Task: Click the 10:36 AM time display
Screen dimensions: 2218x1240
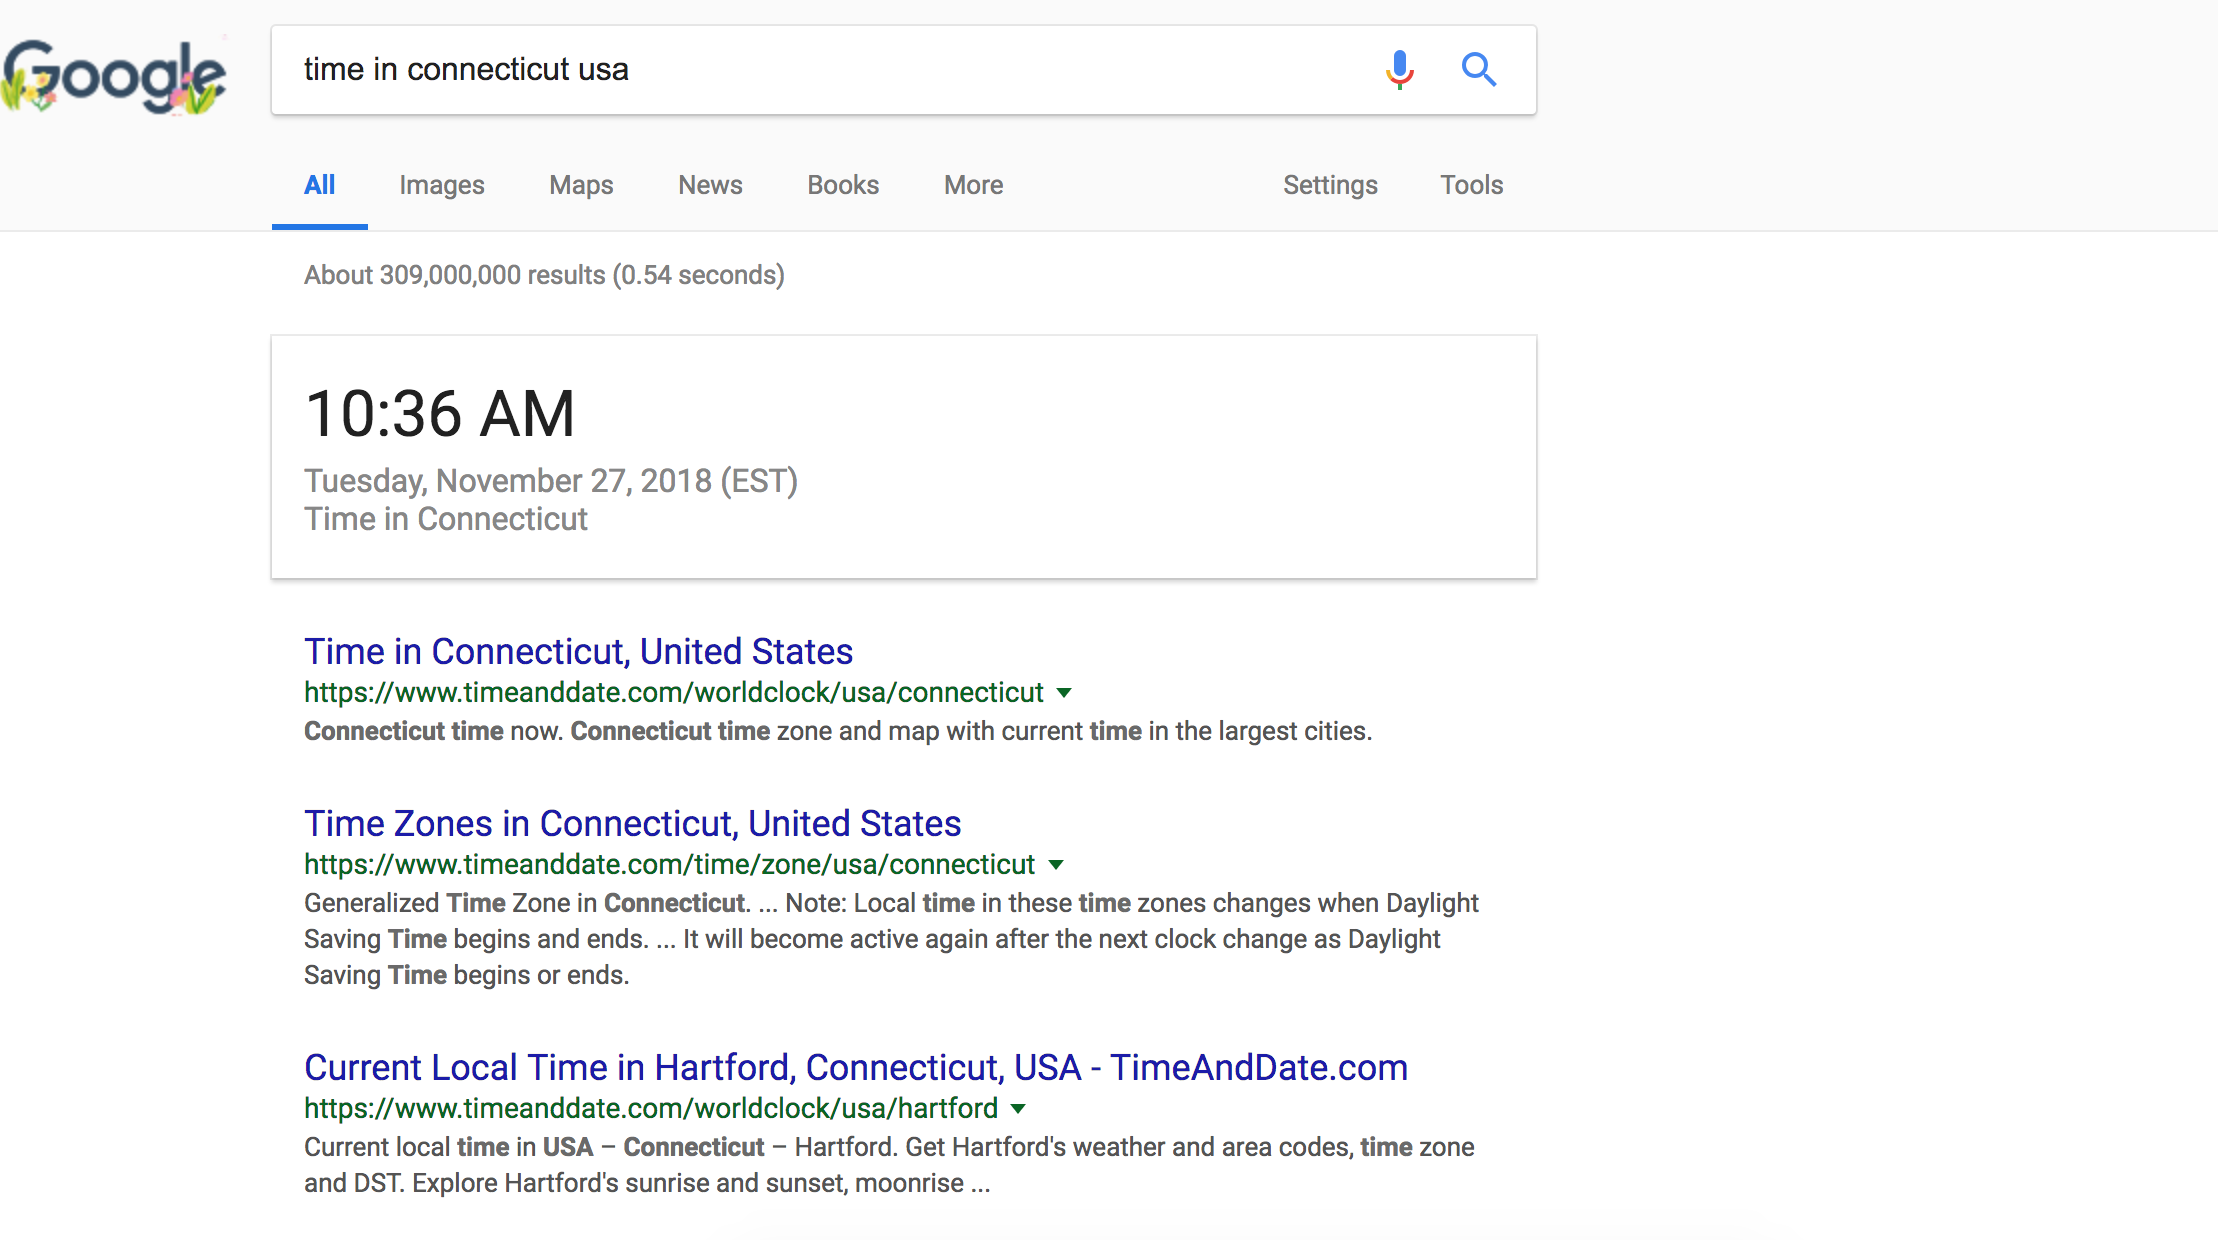Action: pos(440,414)
